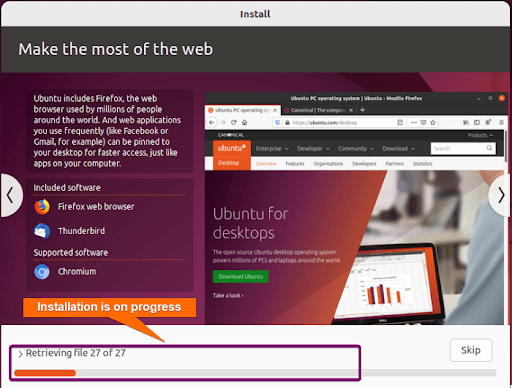Screen dimensions: 512x388
Task: Click the 'Ubuntu for desktops' headline
Action: click(250, 223)
